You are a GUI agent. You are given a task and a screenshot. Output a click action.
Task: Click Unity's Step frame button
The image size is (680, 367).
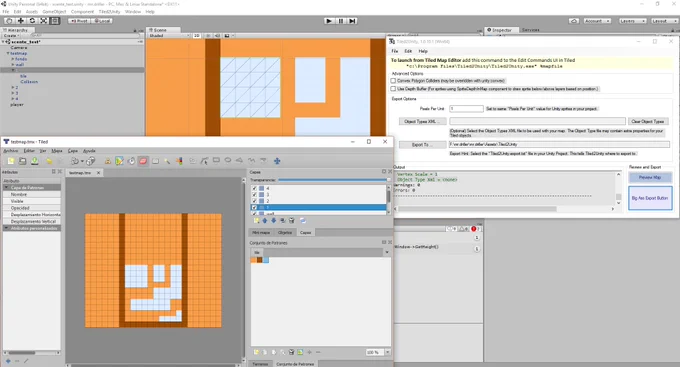click(352, 21)
